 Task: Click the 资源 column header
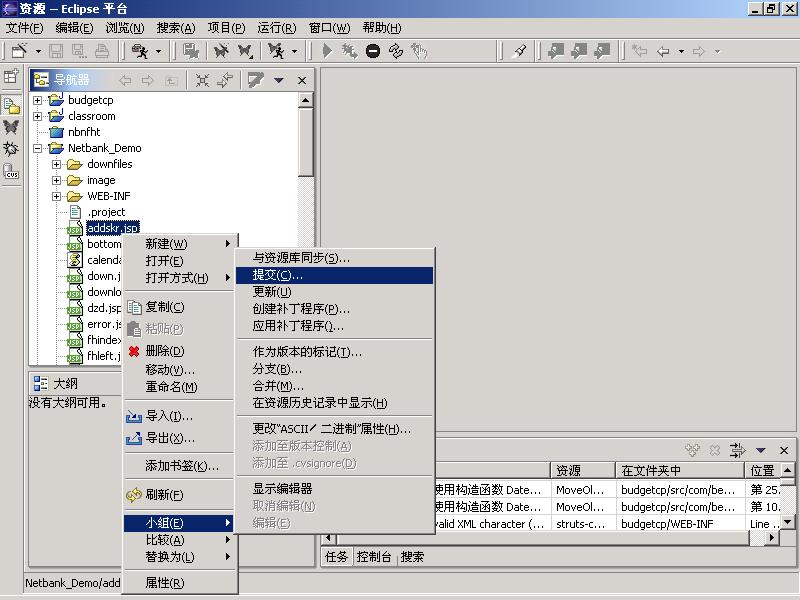(583, 470)
